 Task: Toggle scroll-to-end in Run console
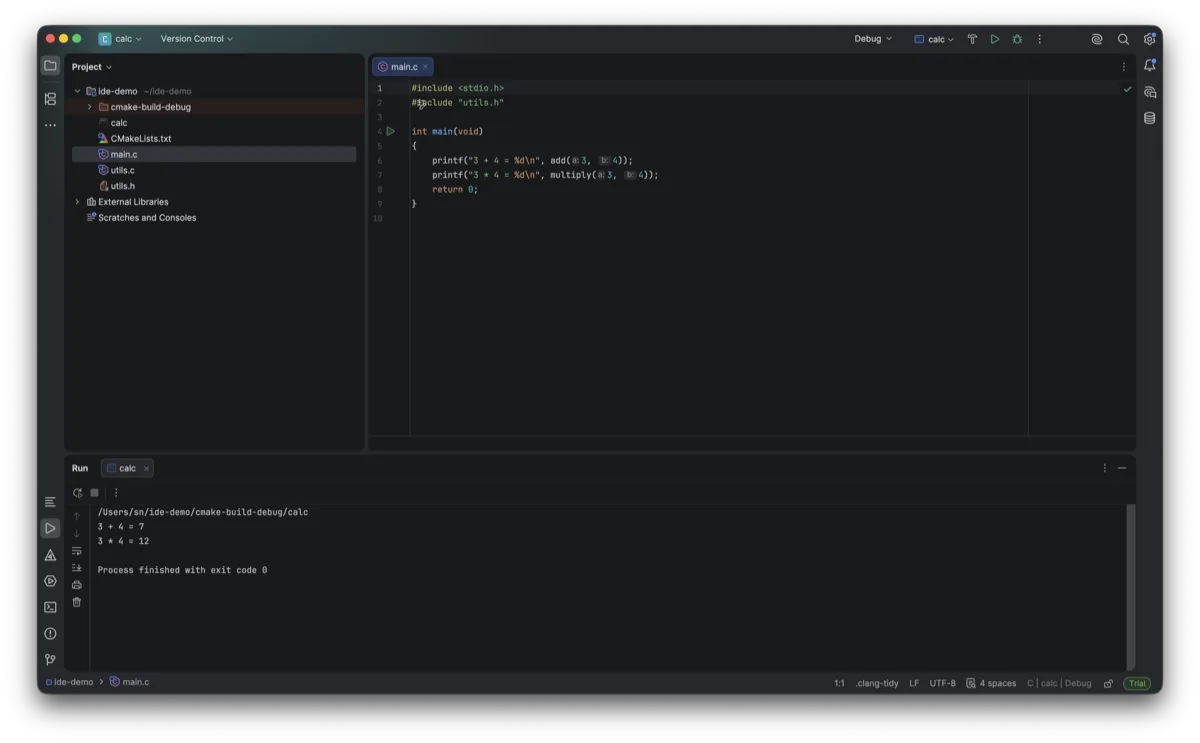[x=77, y=568]
